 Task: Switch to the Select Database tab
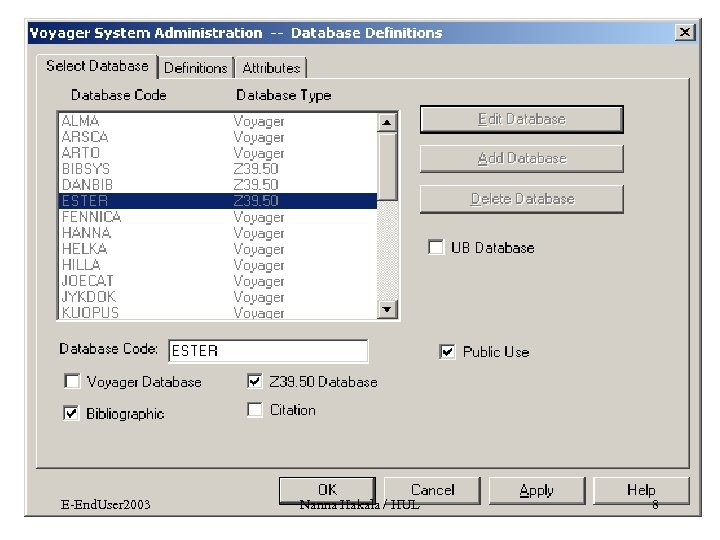[x=97, y=66]
